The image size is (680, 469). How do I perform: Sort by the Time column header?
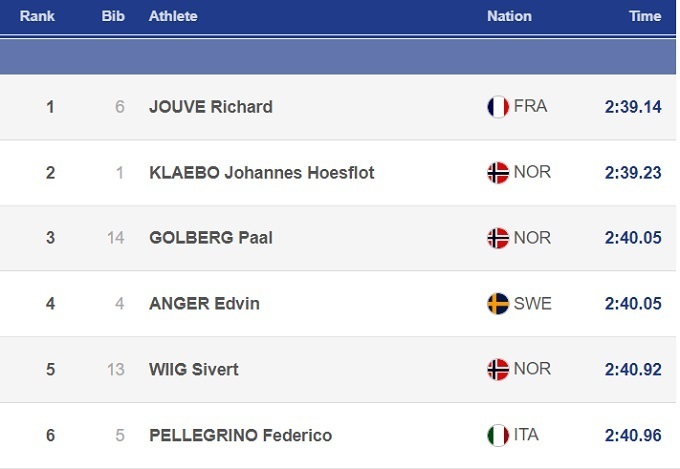(x=645, y=16)
